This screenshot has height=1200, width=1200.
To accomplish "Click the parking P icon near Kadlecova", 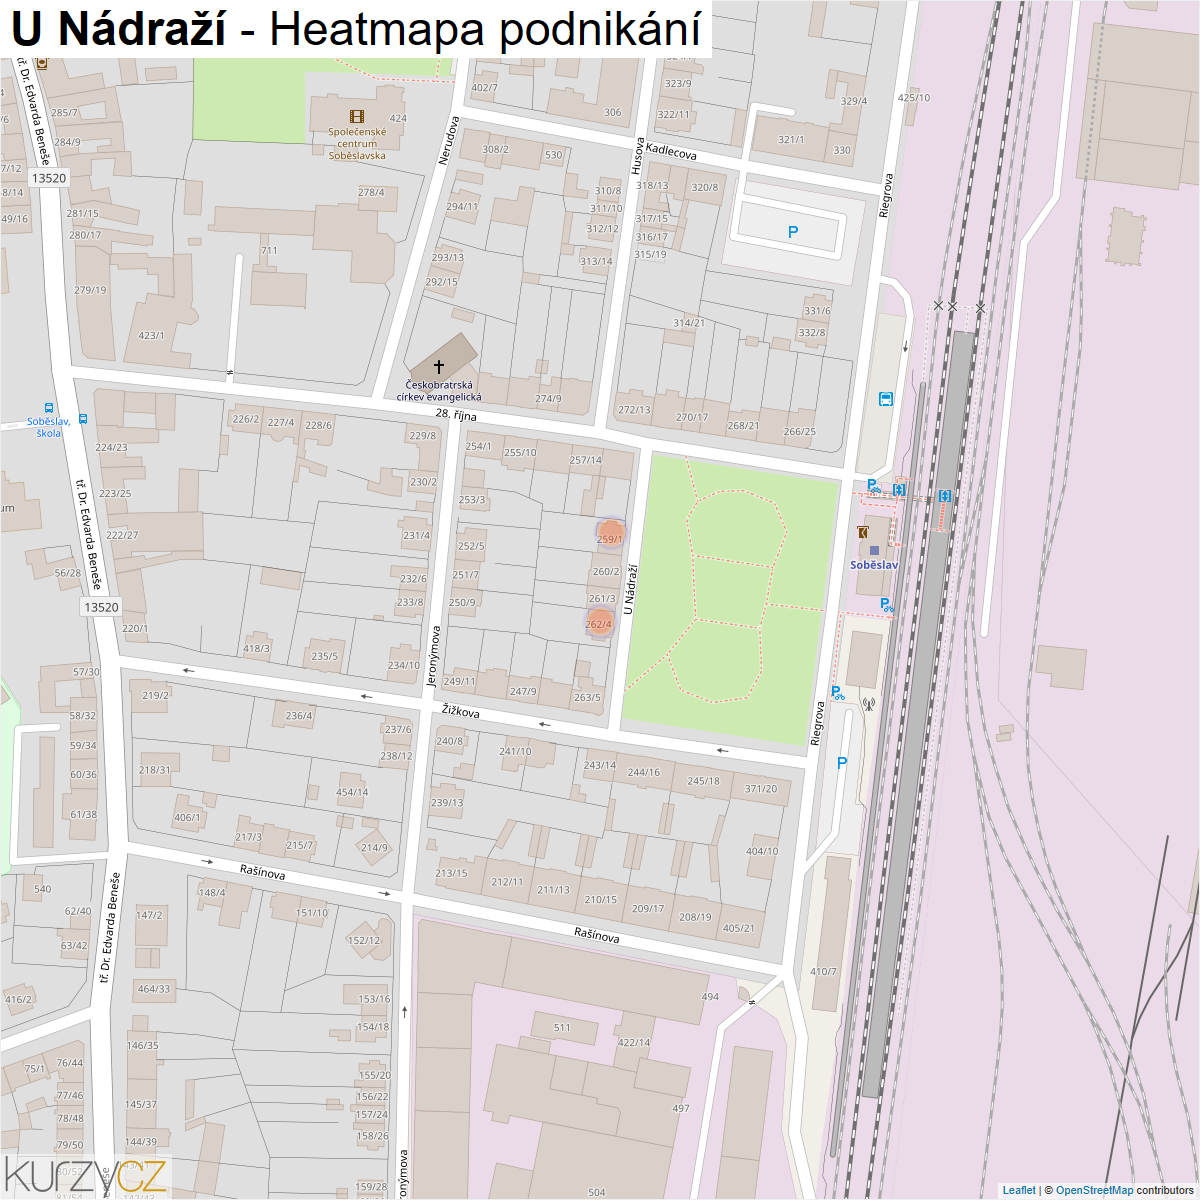I will coord(793,232).
